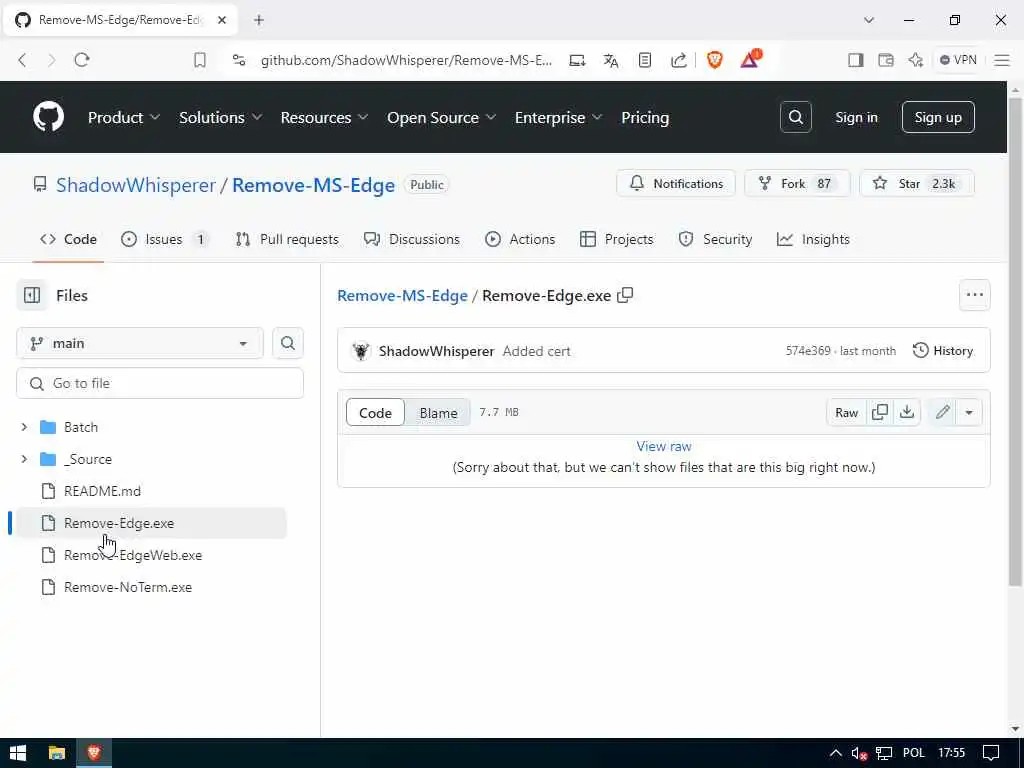Open File Explorer on taskbar
The height and width of the screenshot is (768, 1024).
coord(57,753)
